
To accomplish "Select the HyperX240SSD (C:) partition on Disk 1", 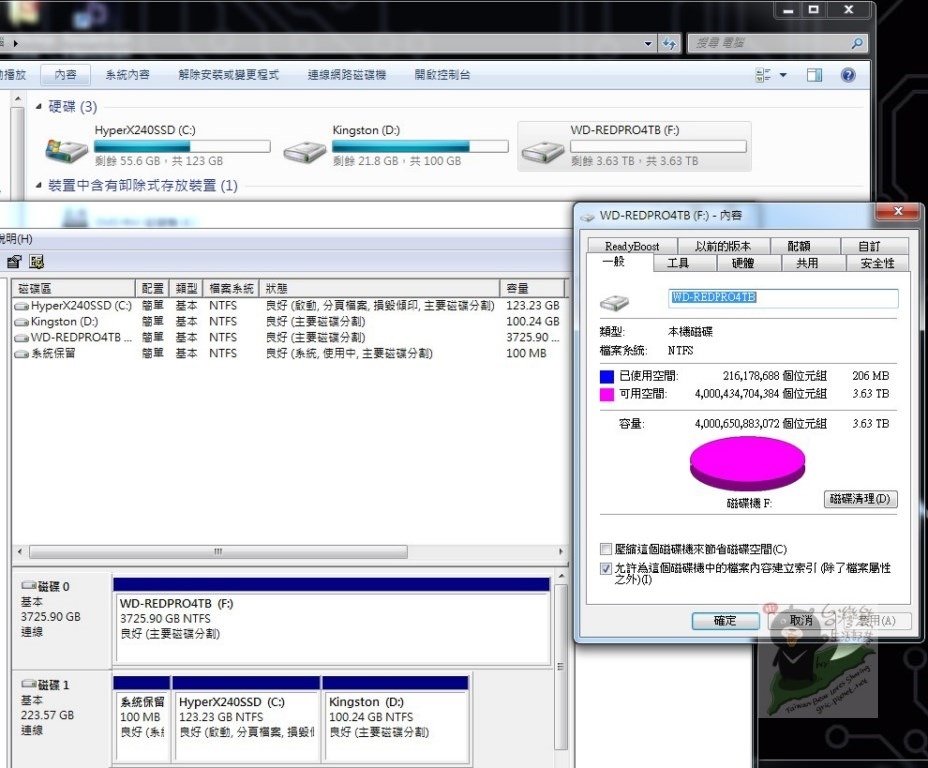I will pyautogui.click(x=246, y=718).
